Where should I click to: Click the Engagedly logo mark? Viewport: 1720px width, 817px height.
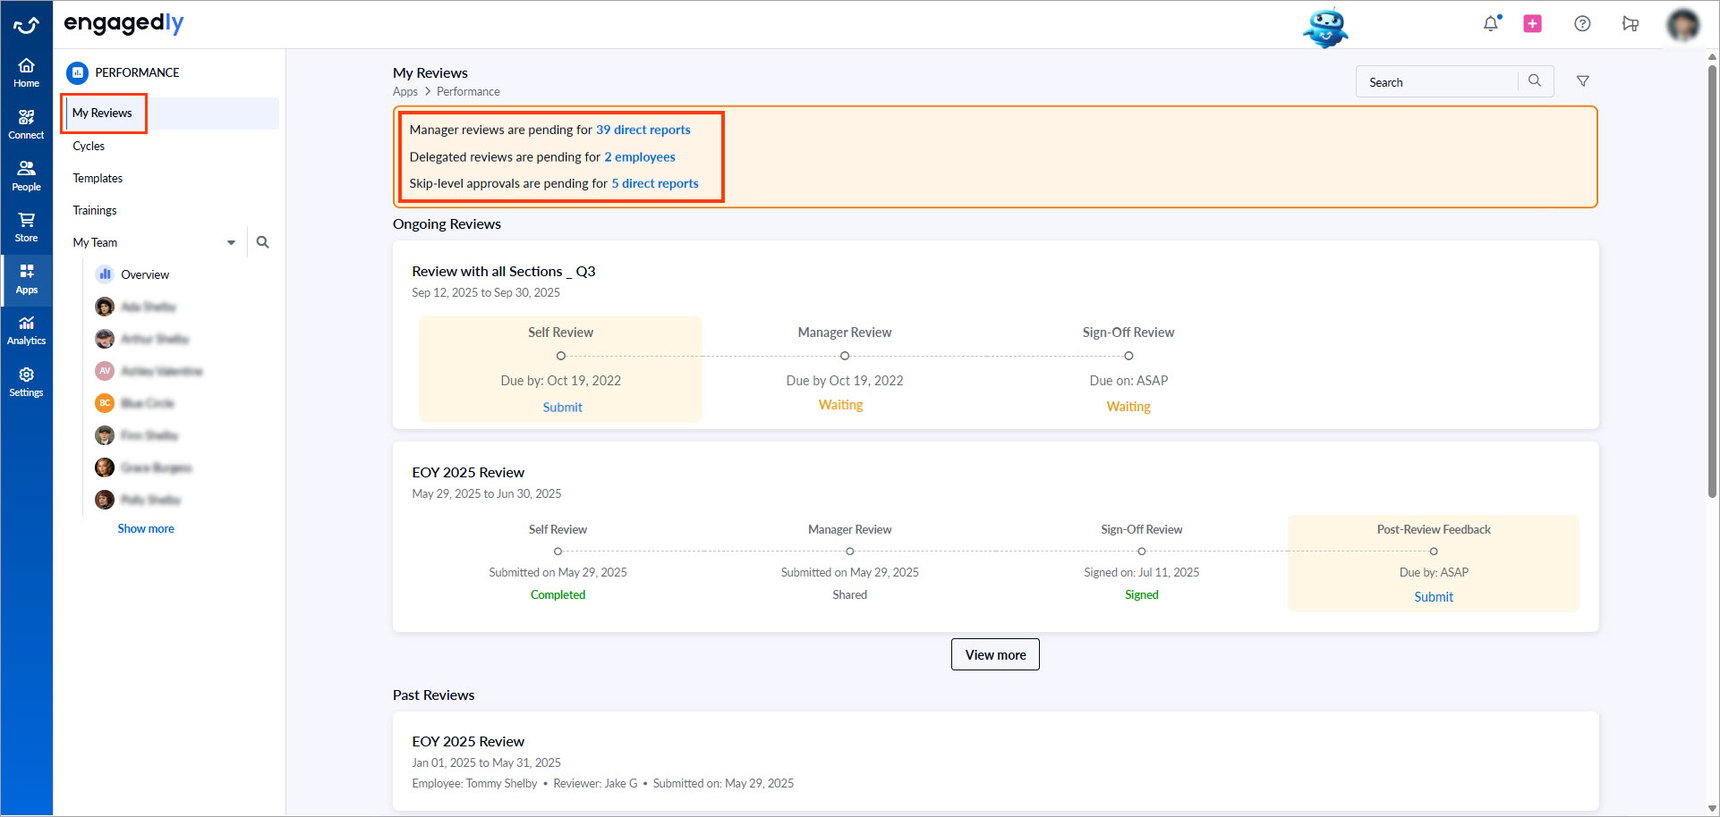tap(26, 24)
